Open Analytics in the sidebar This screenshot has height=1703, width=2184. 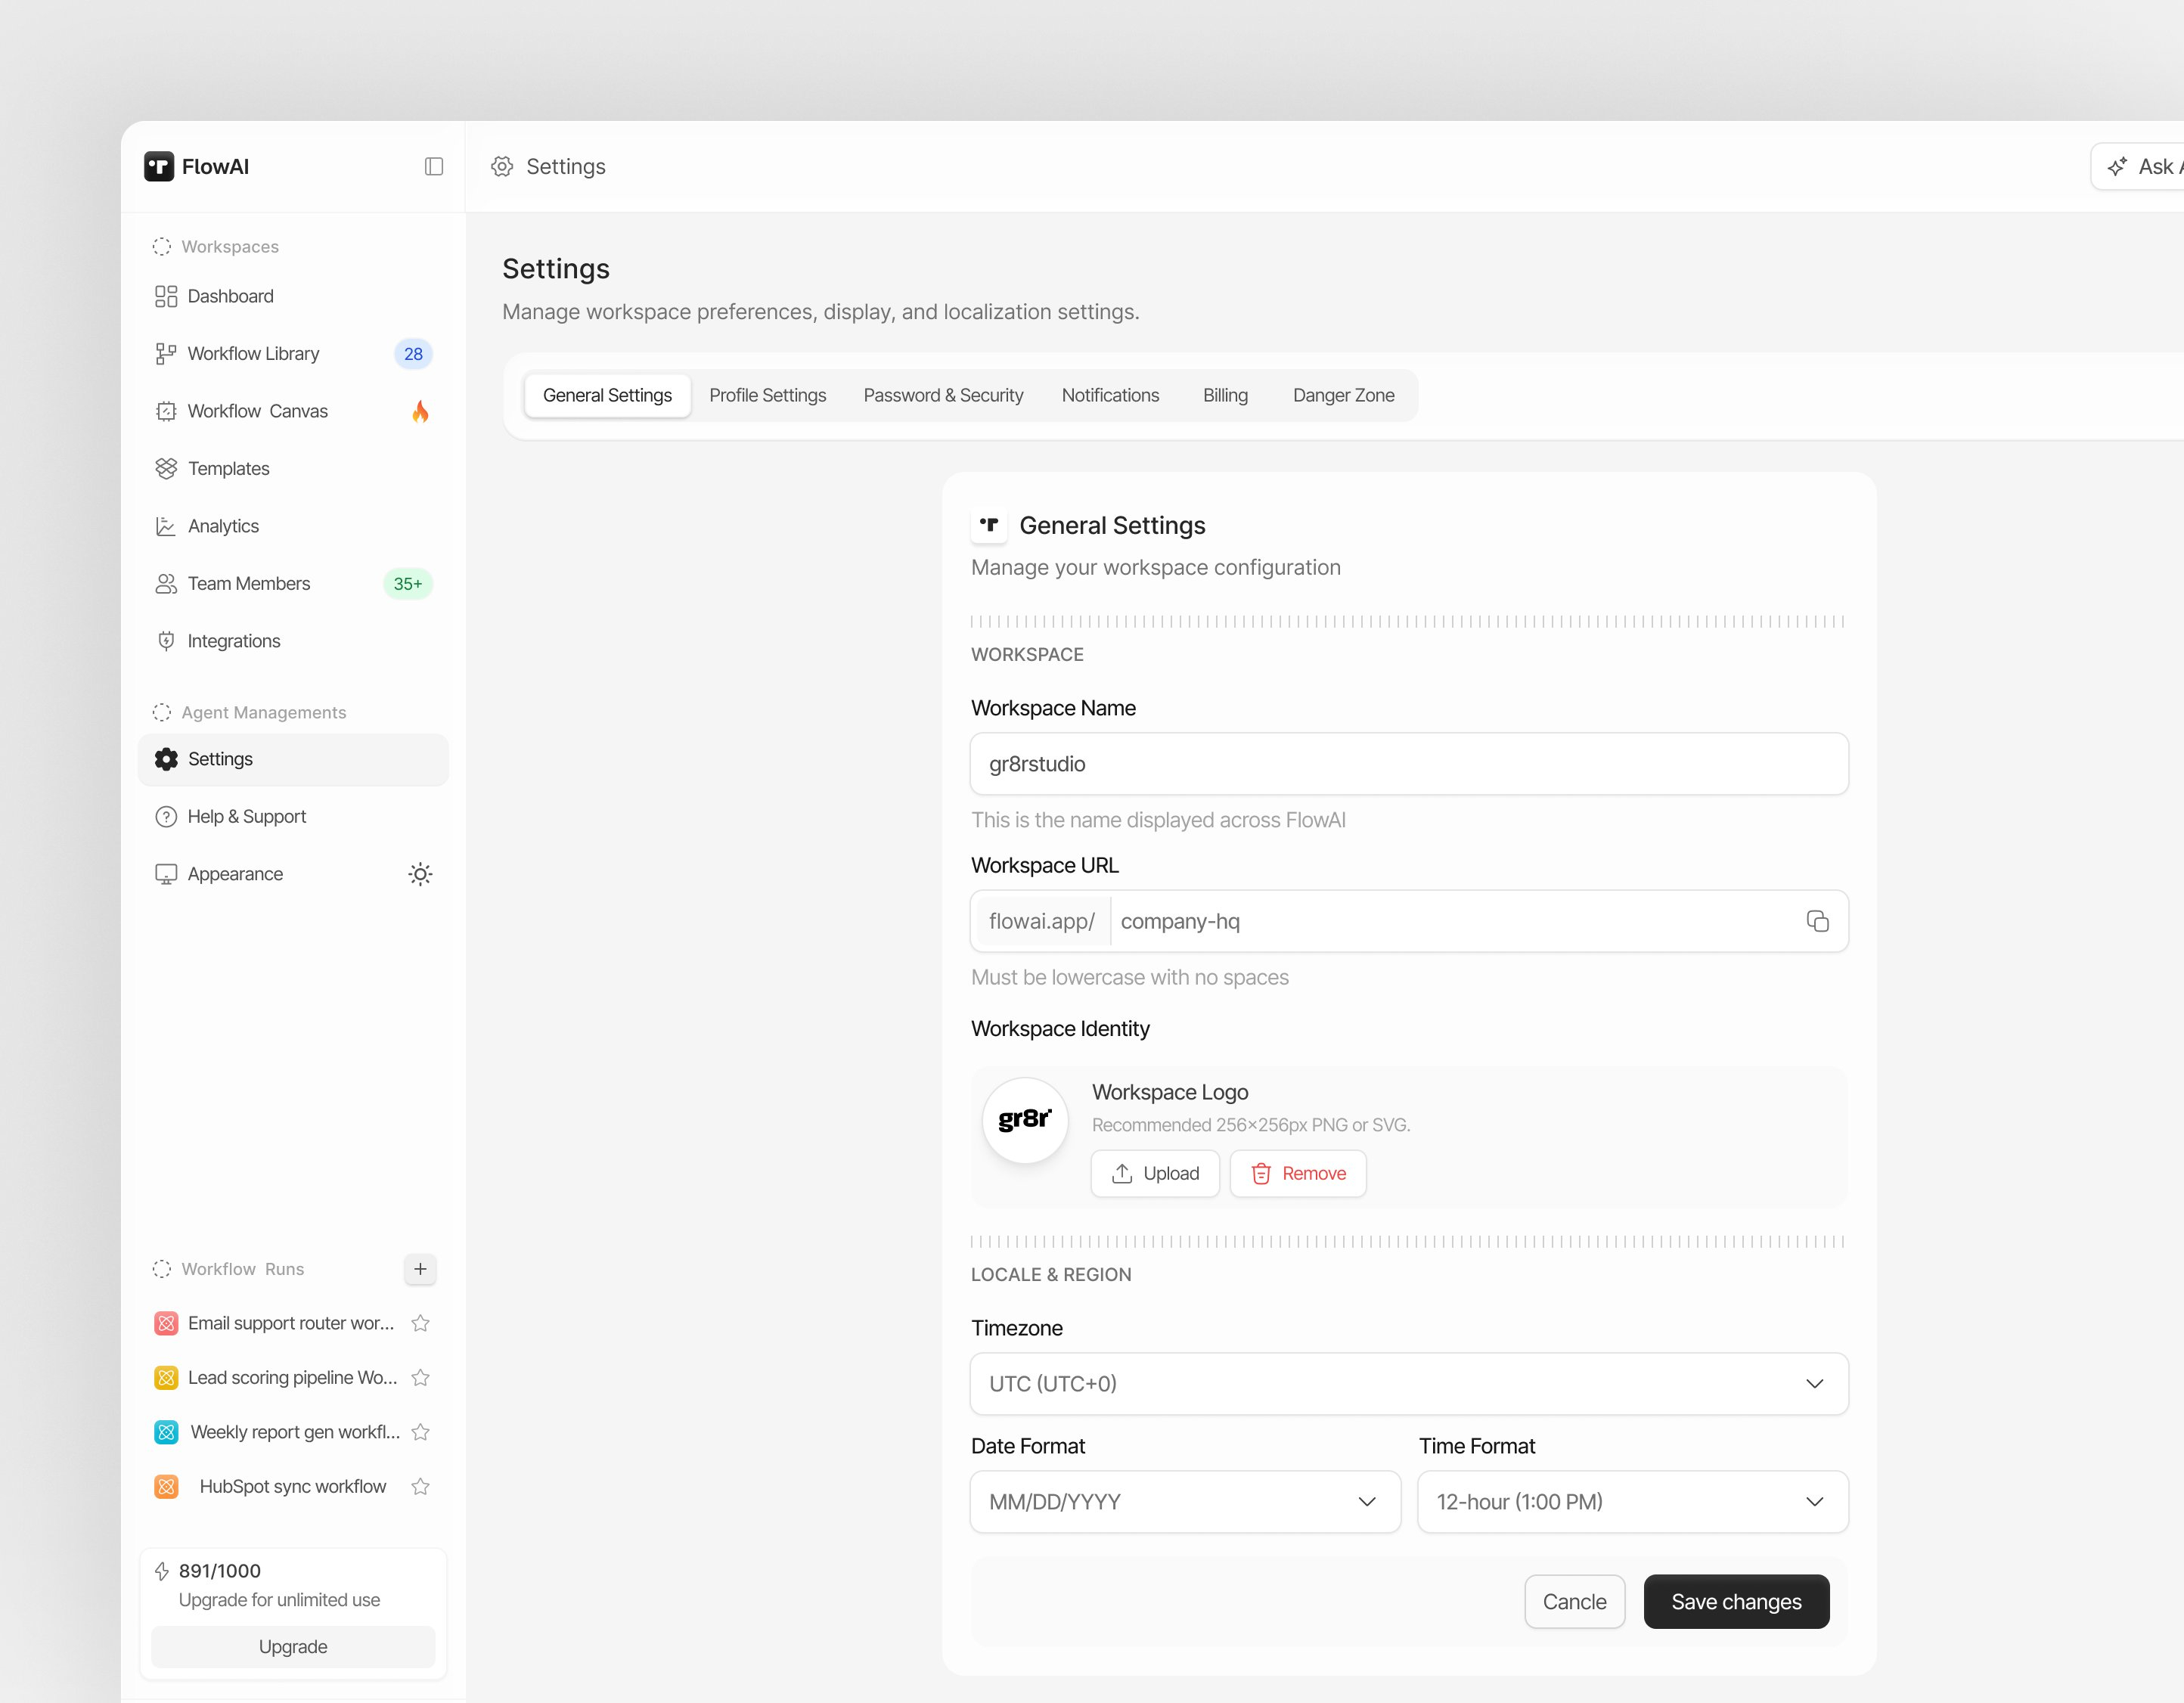293,526
